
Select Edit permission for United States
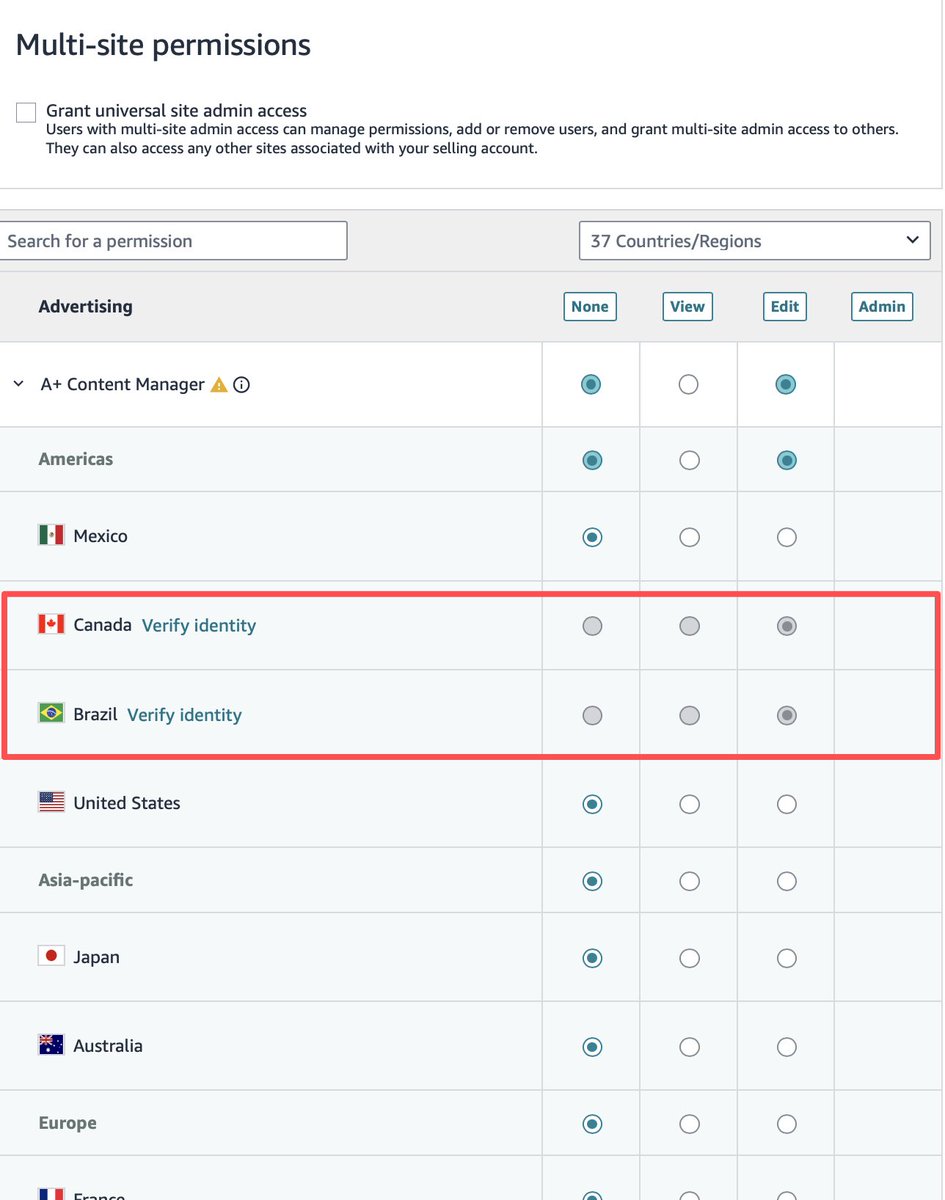click(786, 803)
